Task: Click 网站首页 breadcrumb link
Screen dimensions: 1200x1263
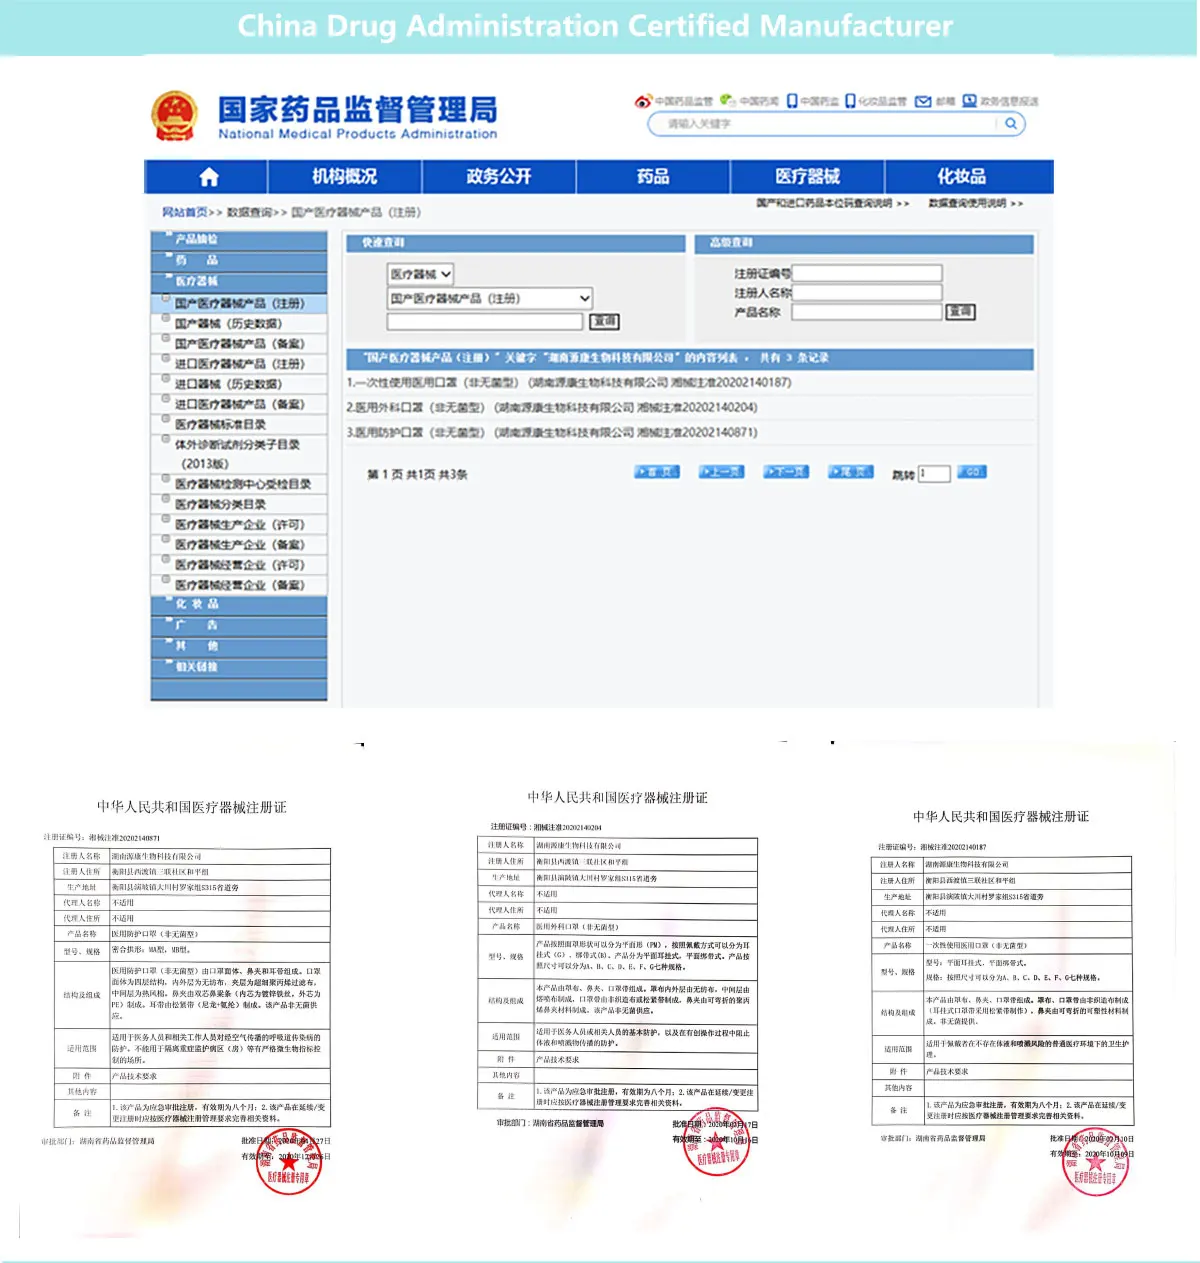Action: pyautogui.click(x=185, y=212)
